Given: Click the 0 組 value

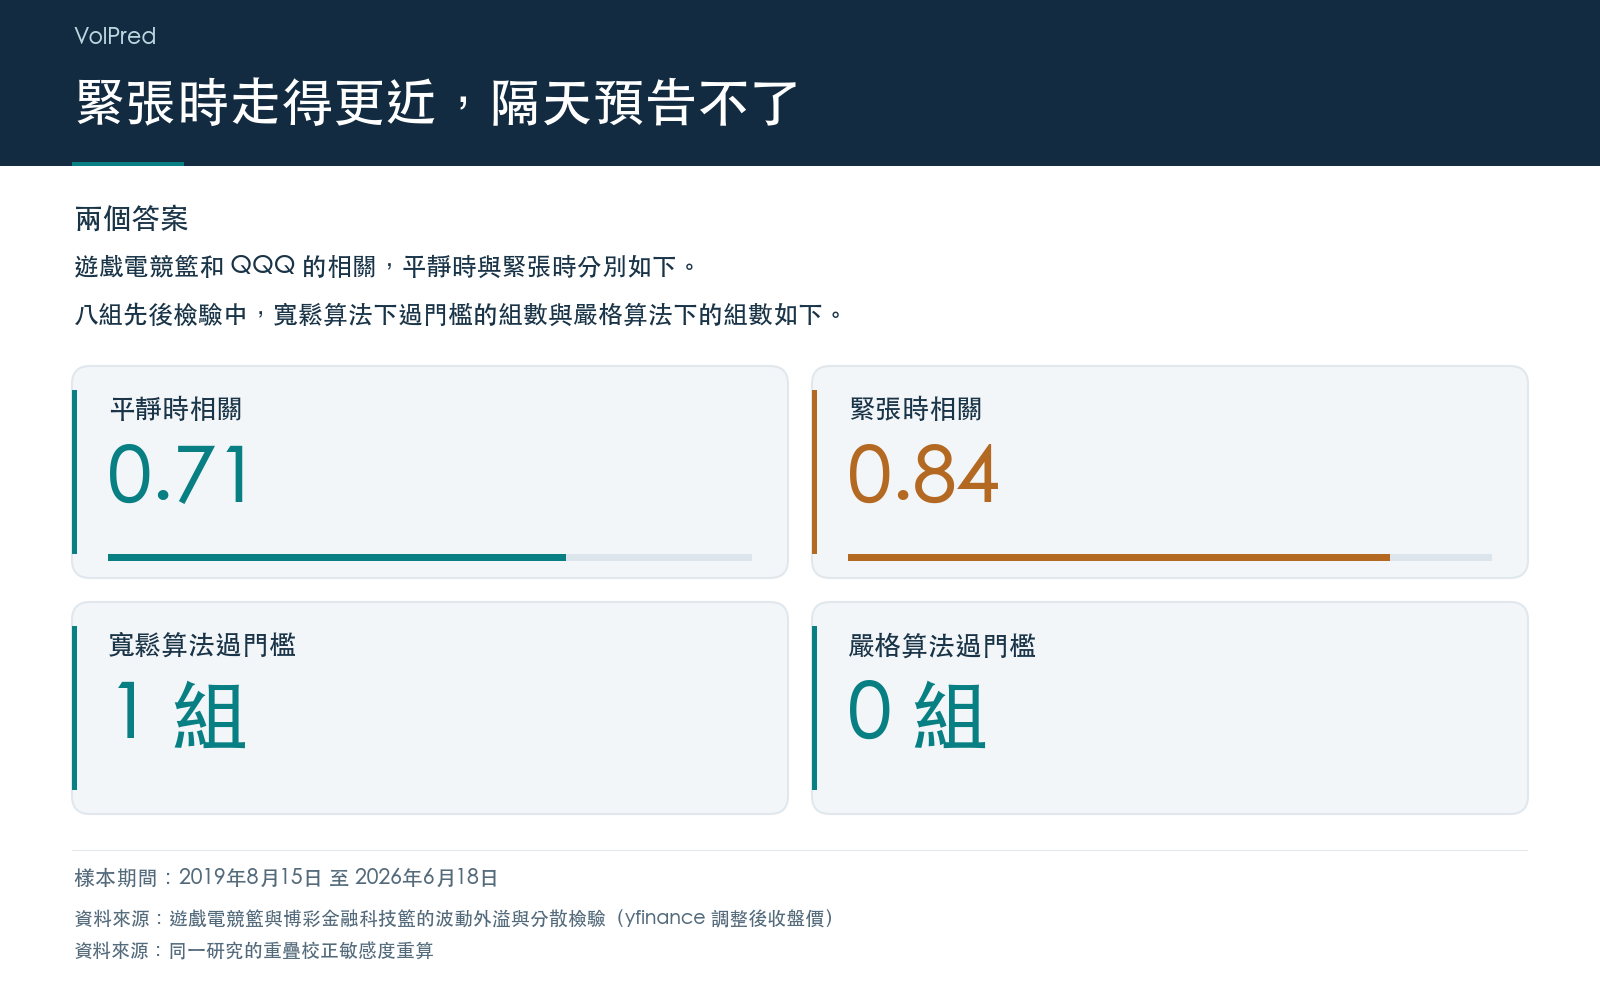Looking at the screenshot, I should (x=918, y=713).
